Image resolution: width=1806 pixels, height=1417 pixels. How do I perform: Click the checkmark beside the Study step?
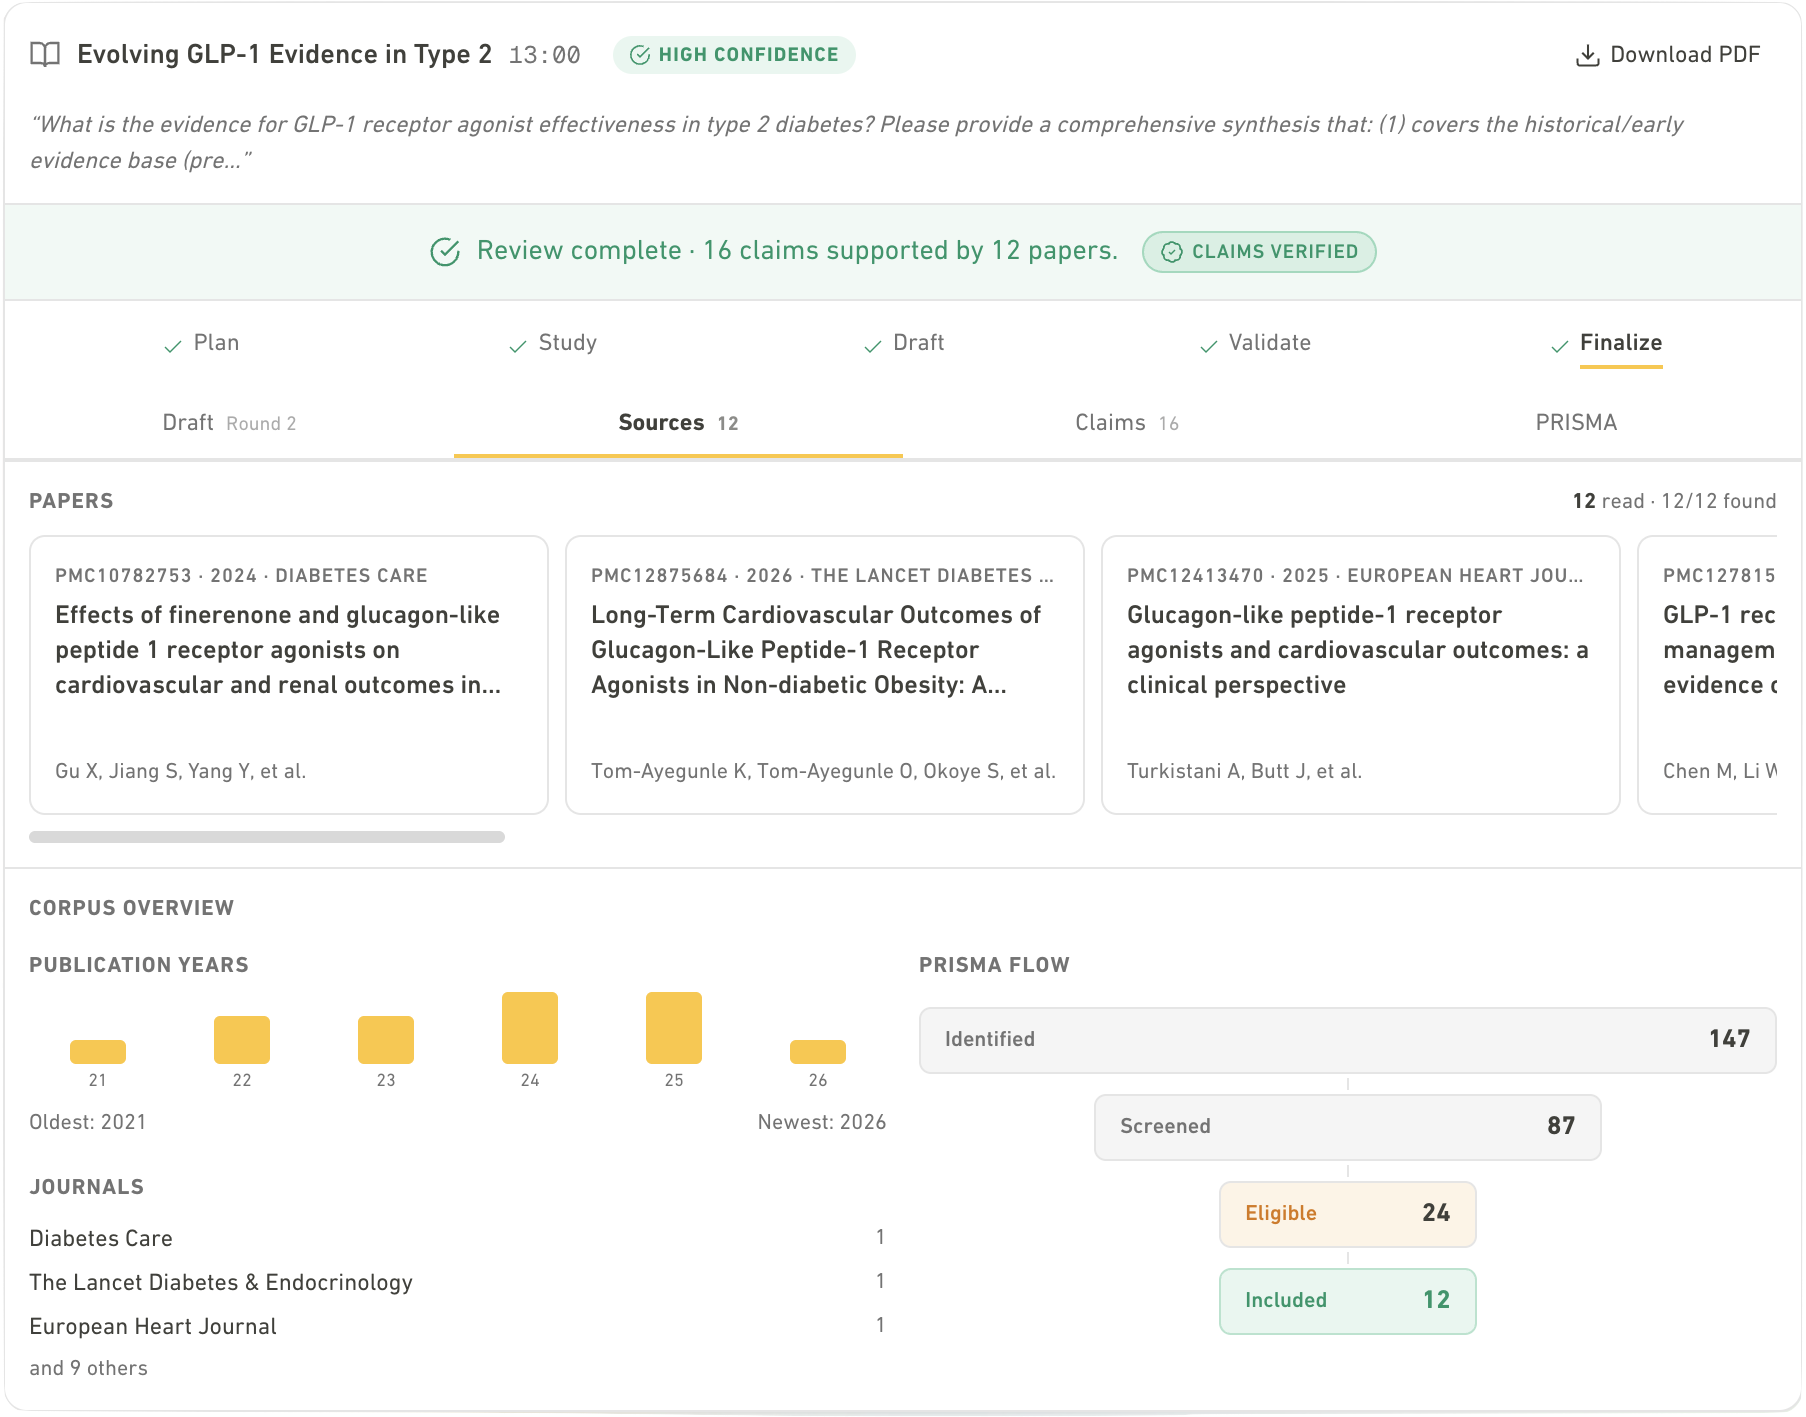pos(518,346)
